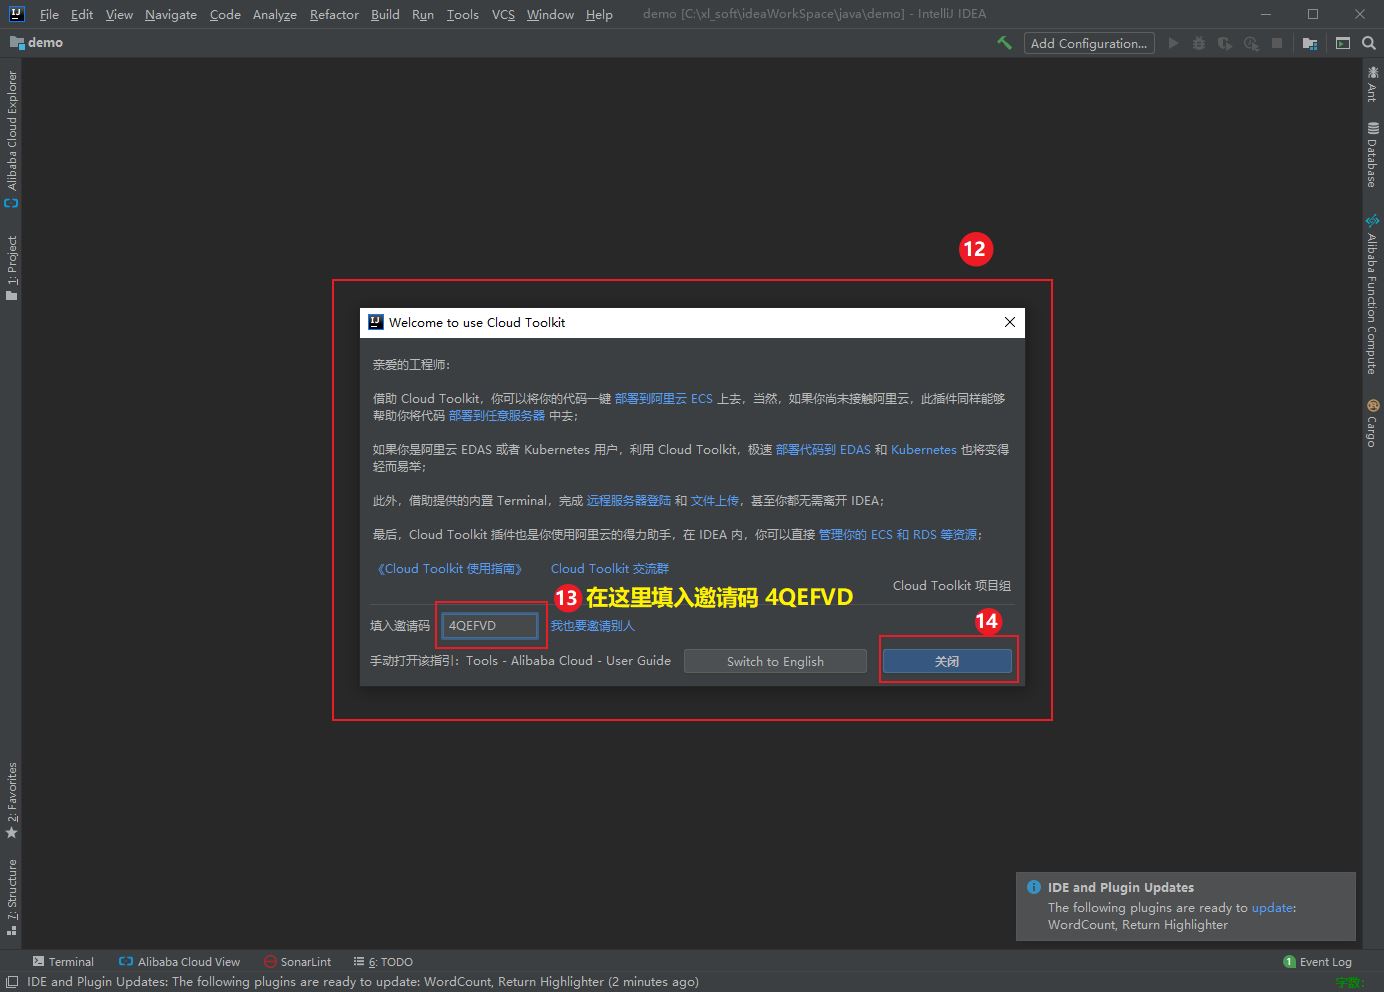Click the 关闭 button
This screenshot has width=1384, height=992.
[x=947, y=661]
